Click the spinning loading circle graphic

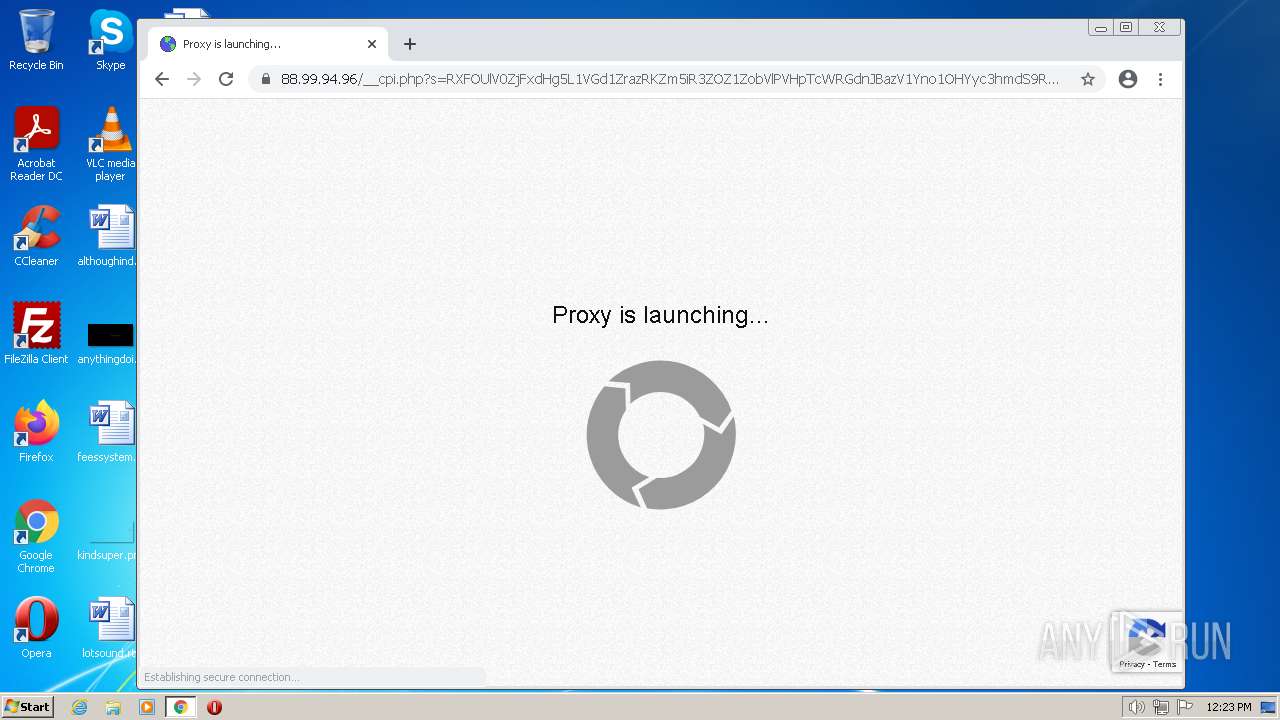(x=661, y=435)
